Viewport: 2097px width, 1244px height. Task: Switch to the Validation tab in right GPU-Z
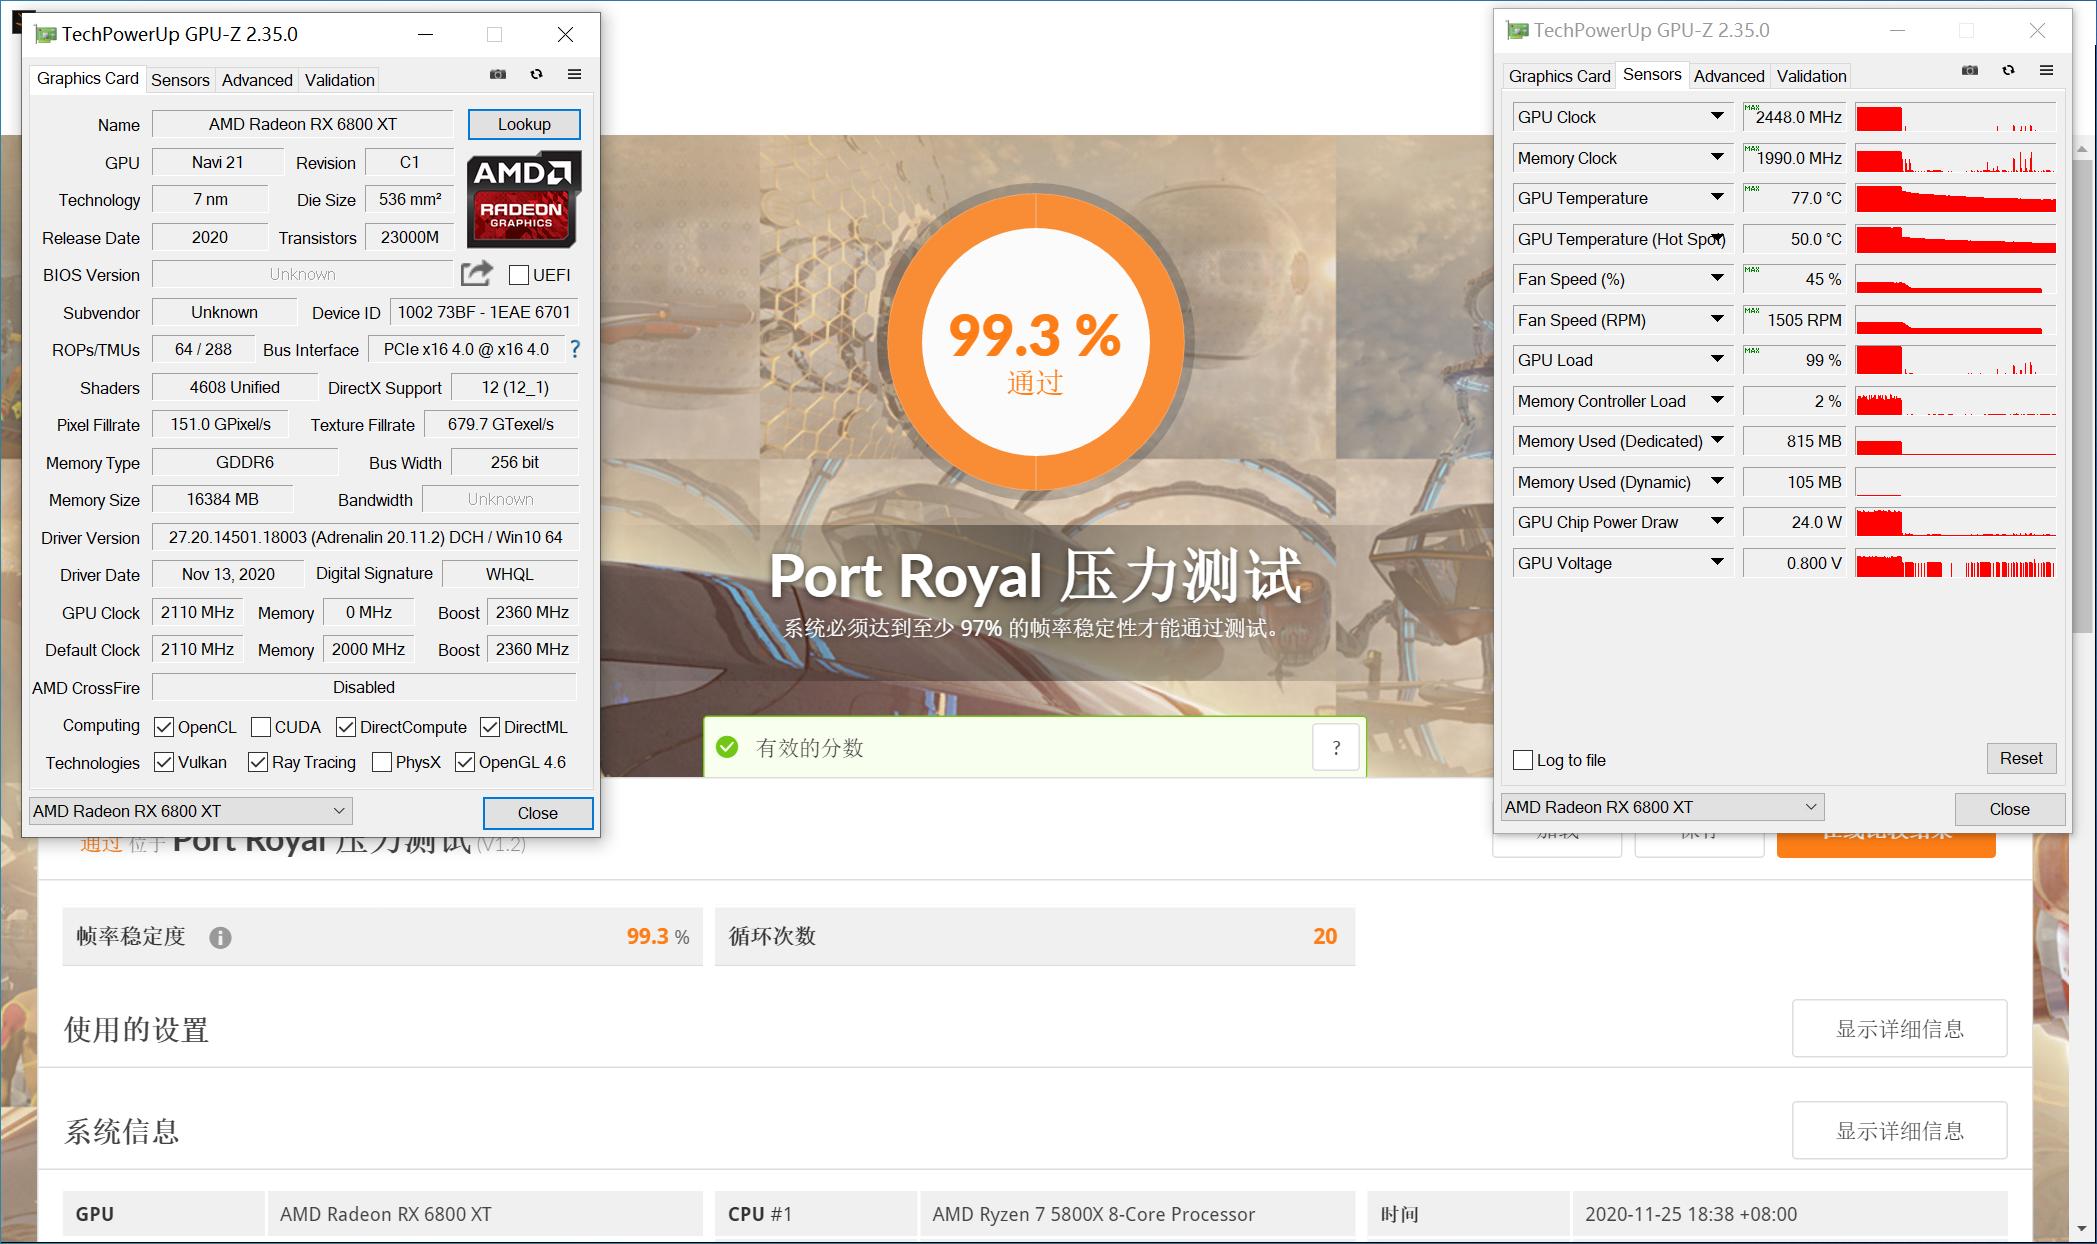click(1810, 75)
